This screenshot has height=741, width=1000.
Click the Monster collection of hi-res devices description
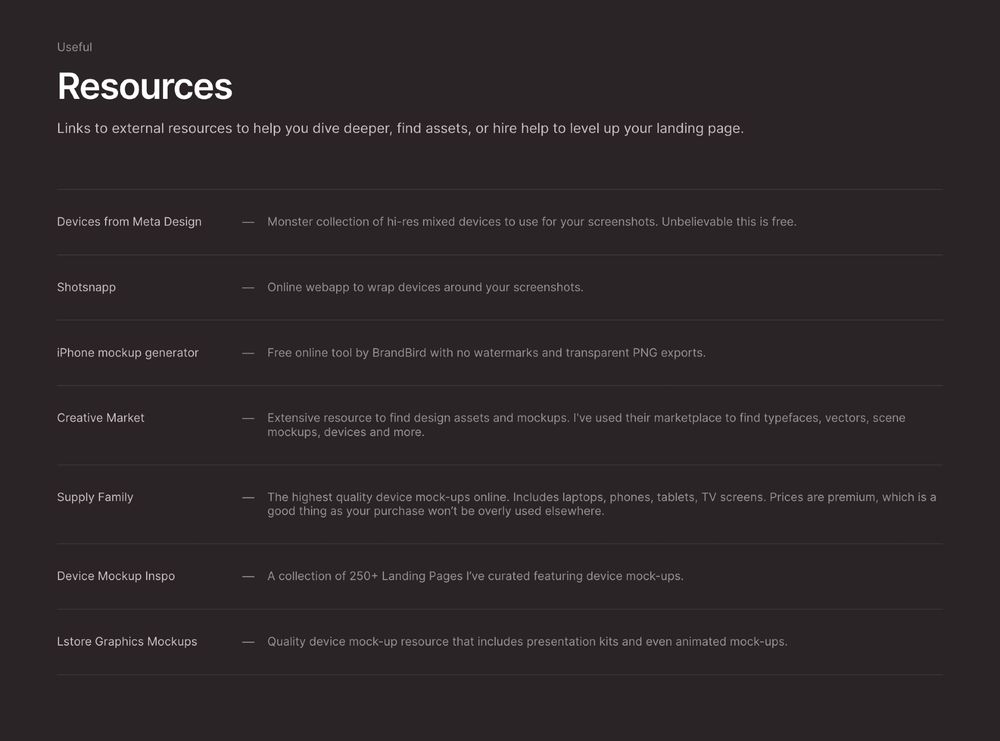point(531,222)
